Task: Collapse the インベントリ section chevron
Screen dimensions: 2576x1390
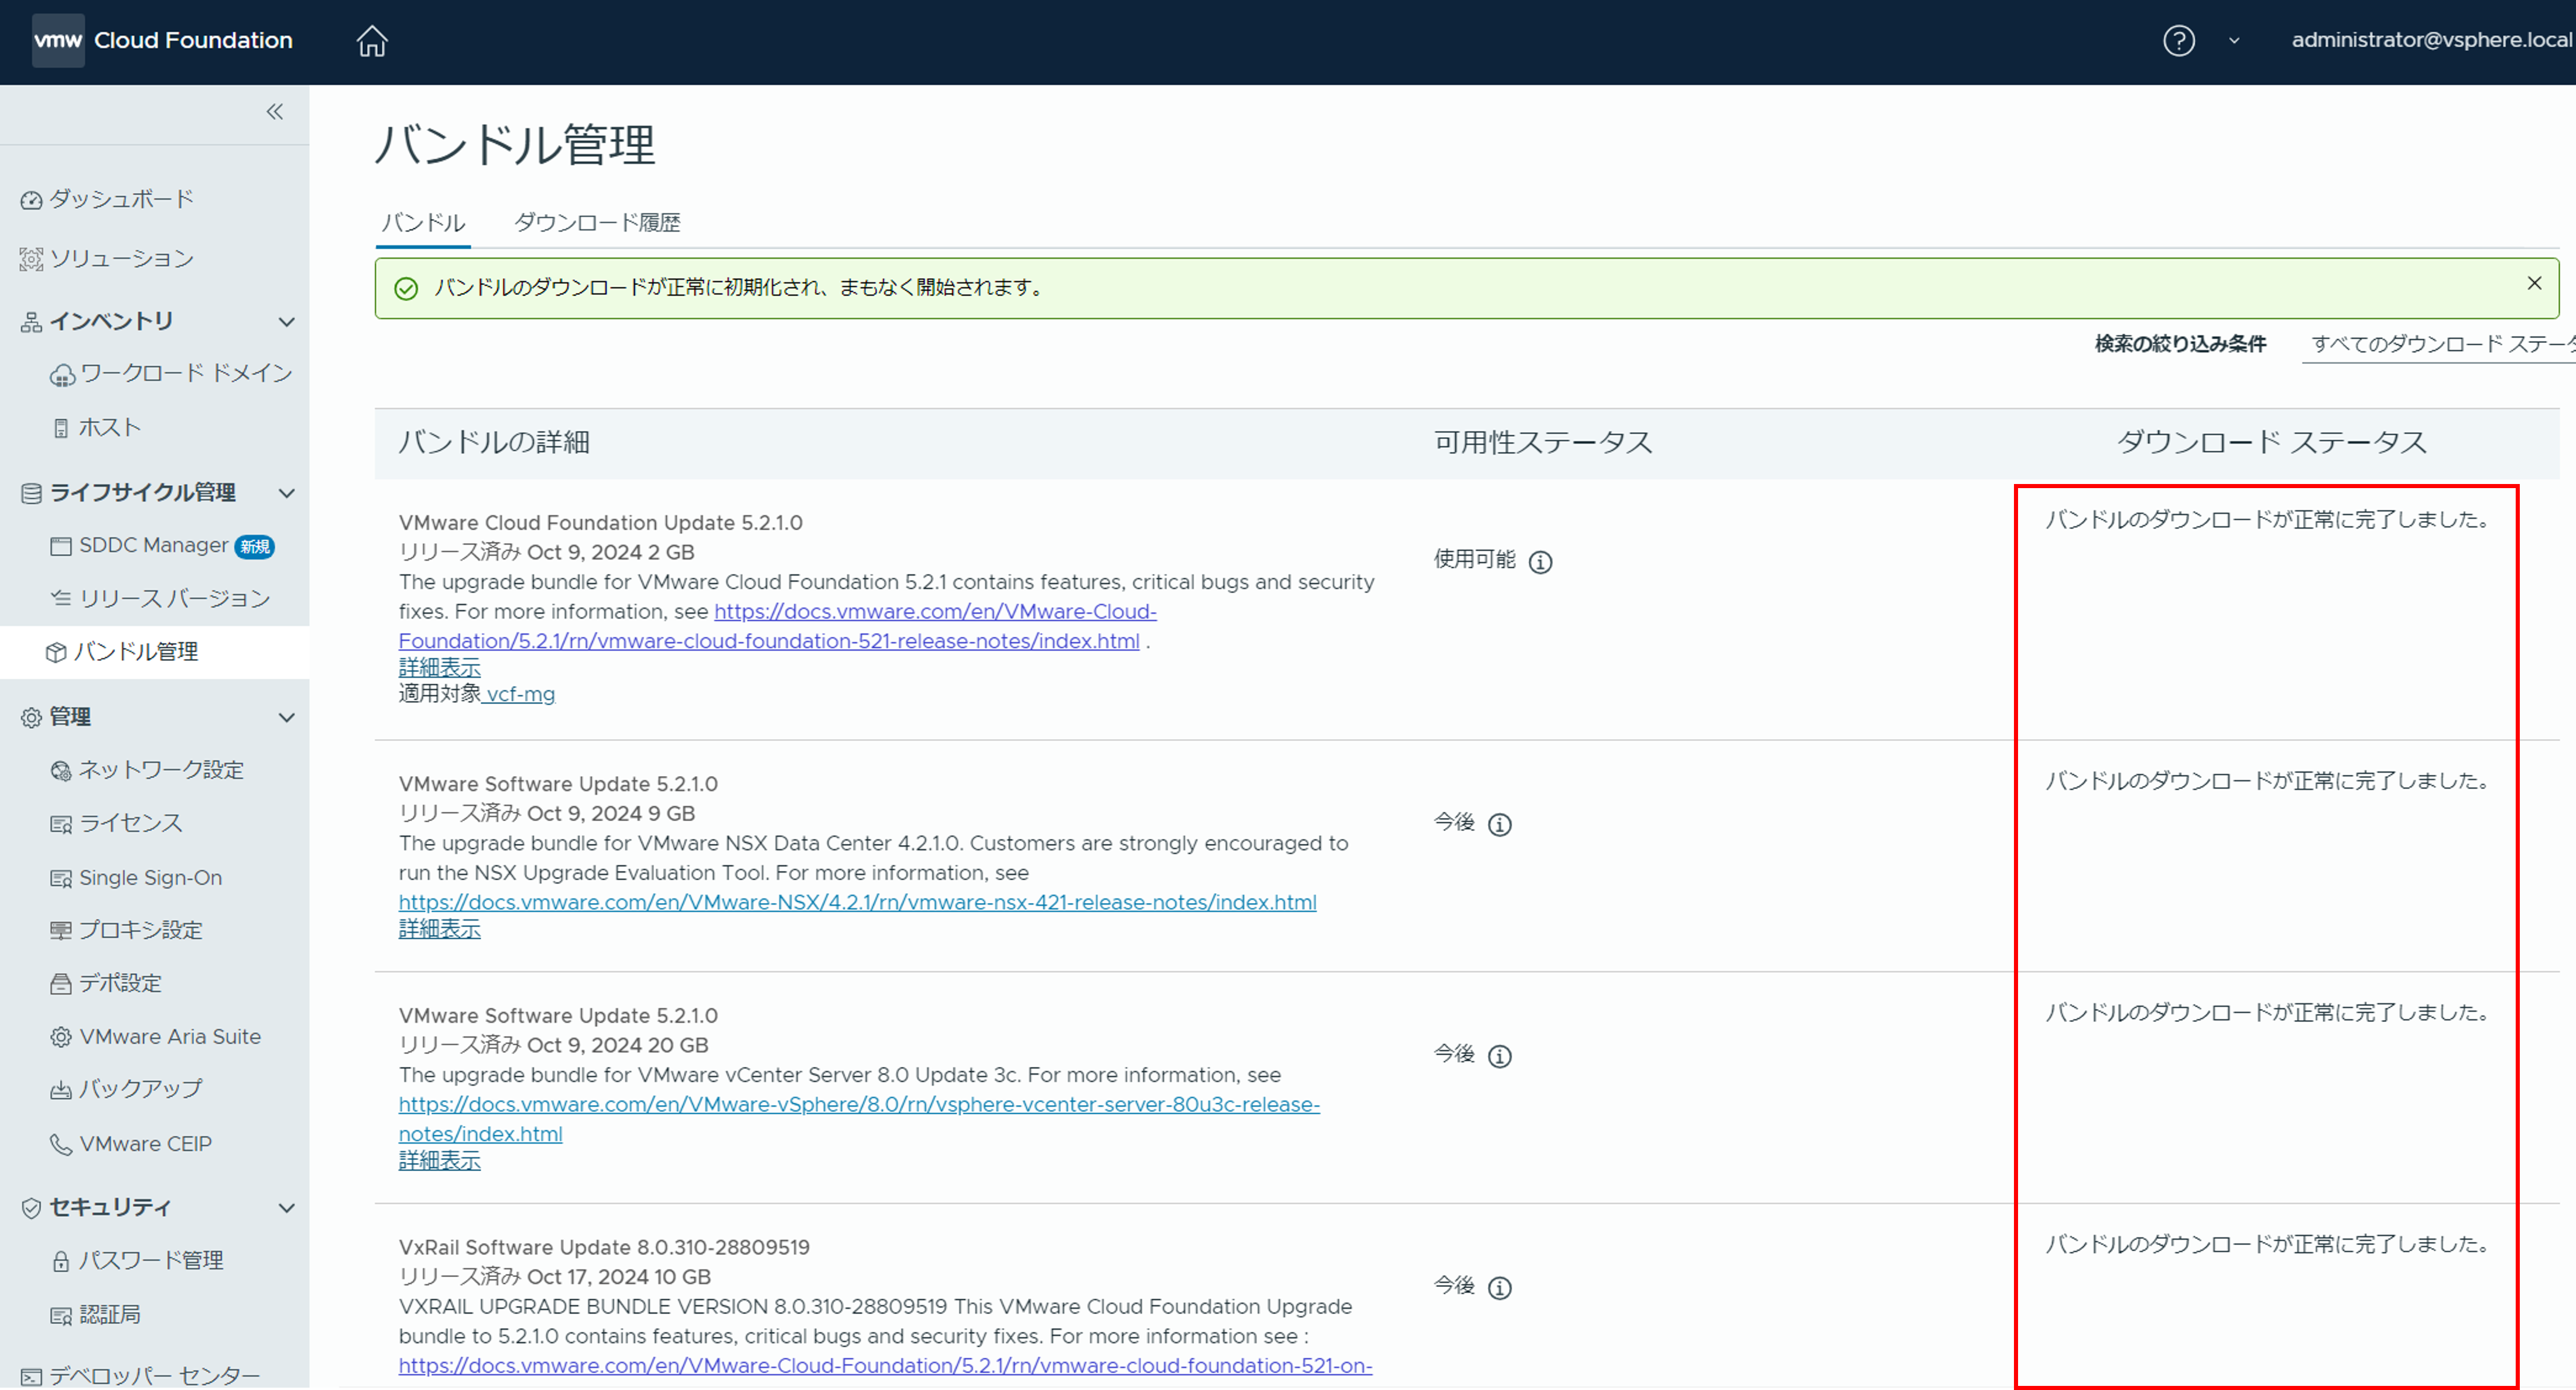Action: [x=286, y=322]
